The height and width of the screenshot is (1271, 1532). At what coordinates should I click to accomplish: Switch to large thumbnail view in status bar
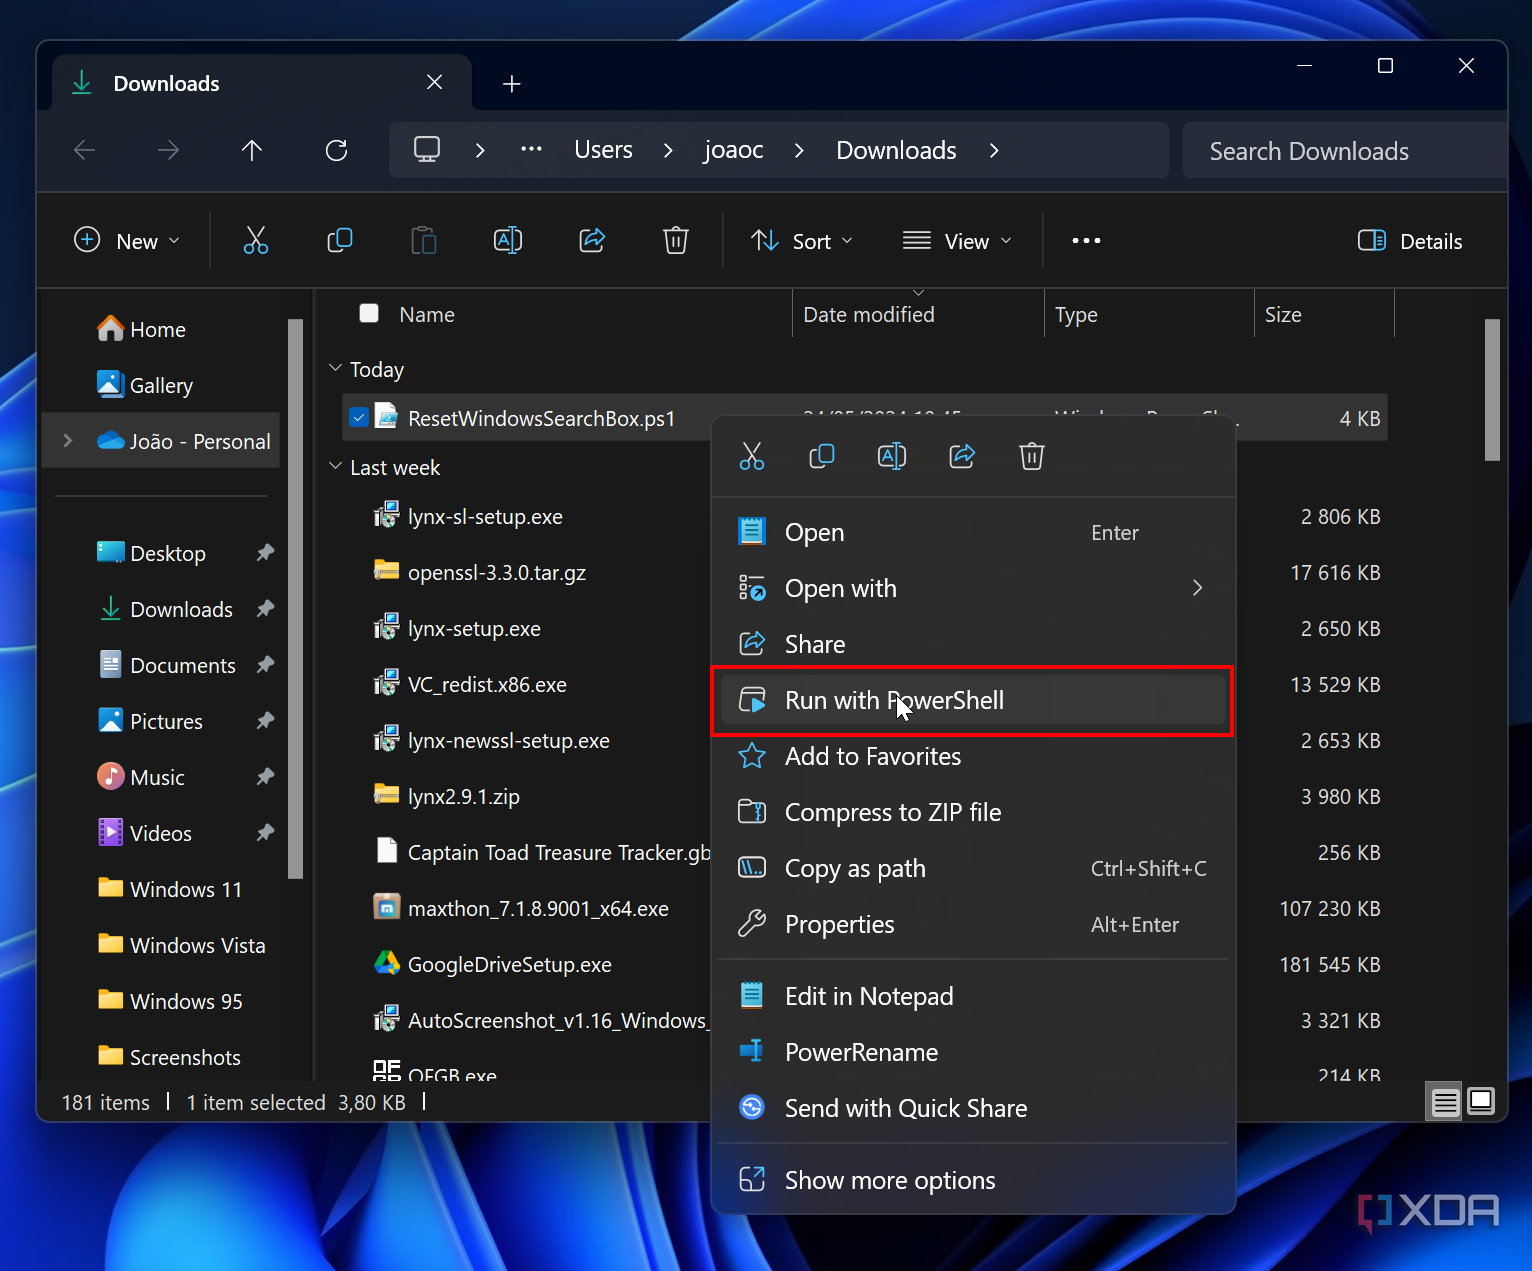click(x=1481, y=1101)
